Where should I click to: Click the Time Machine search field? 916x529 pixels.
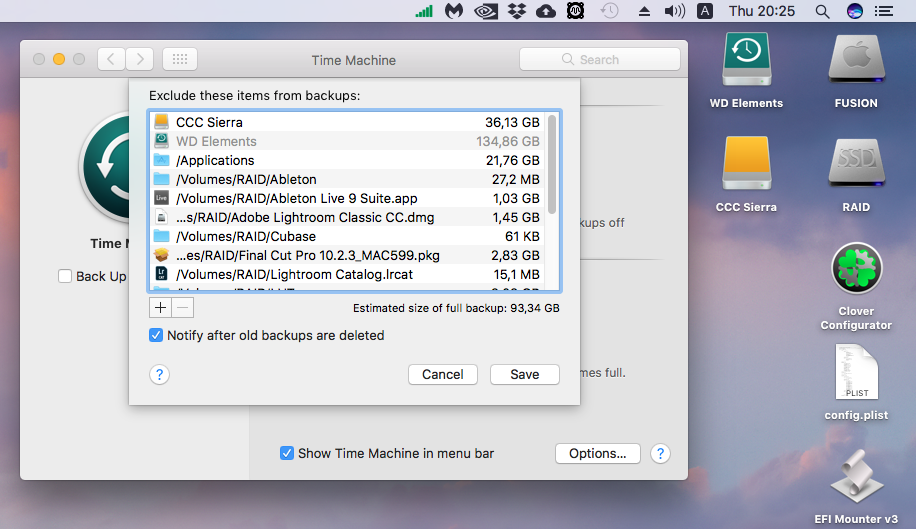click(599, 60)
